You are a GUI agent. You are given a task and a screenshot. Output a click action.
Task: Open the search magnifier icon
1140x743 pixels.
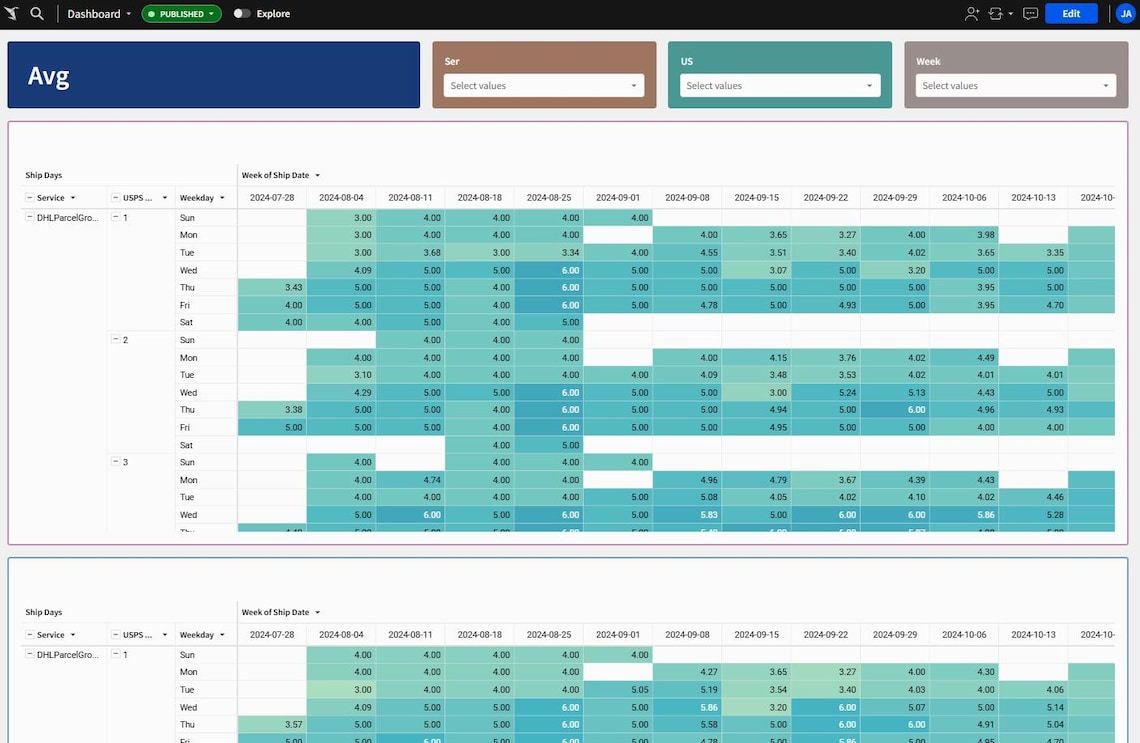coord(36,14)
